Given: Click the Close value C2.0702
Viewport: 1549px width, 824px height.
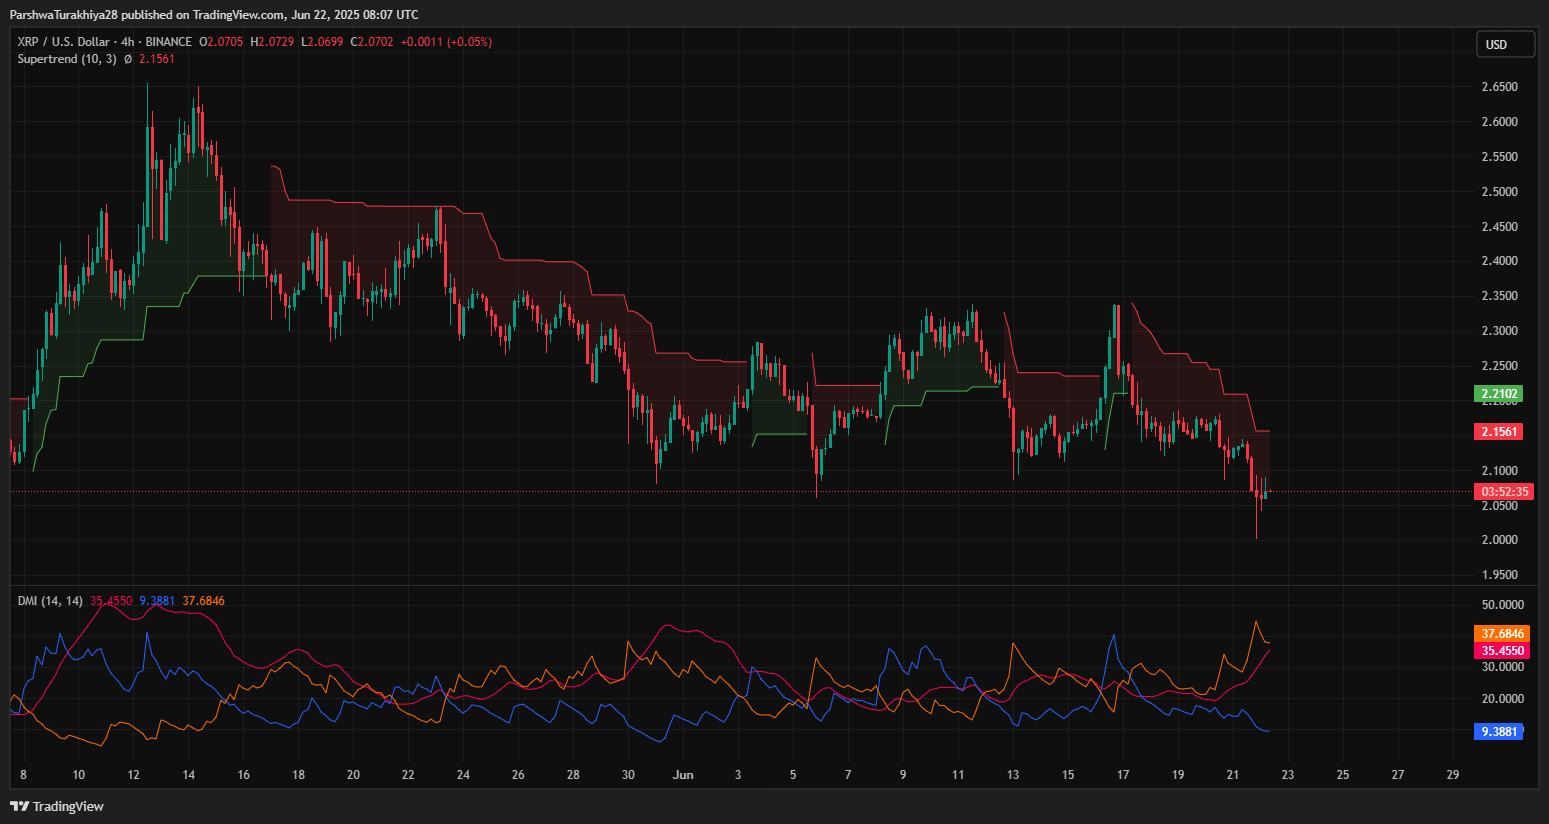Looking at the screenshot, I should tap(372, 42).
